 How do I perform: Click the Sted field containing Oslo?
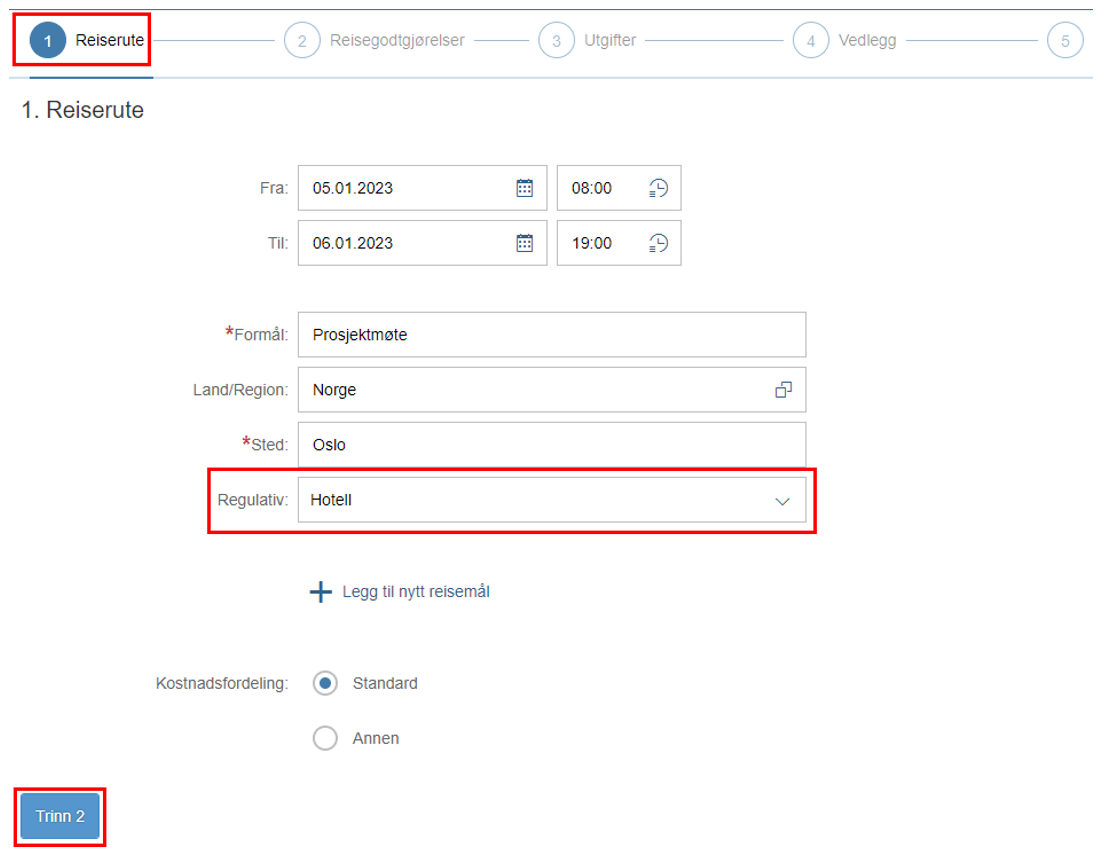click(552, 444)
